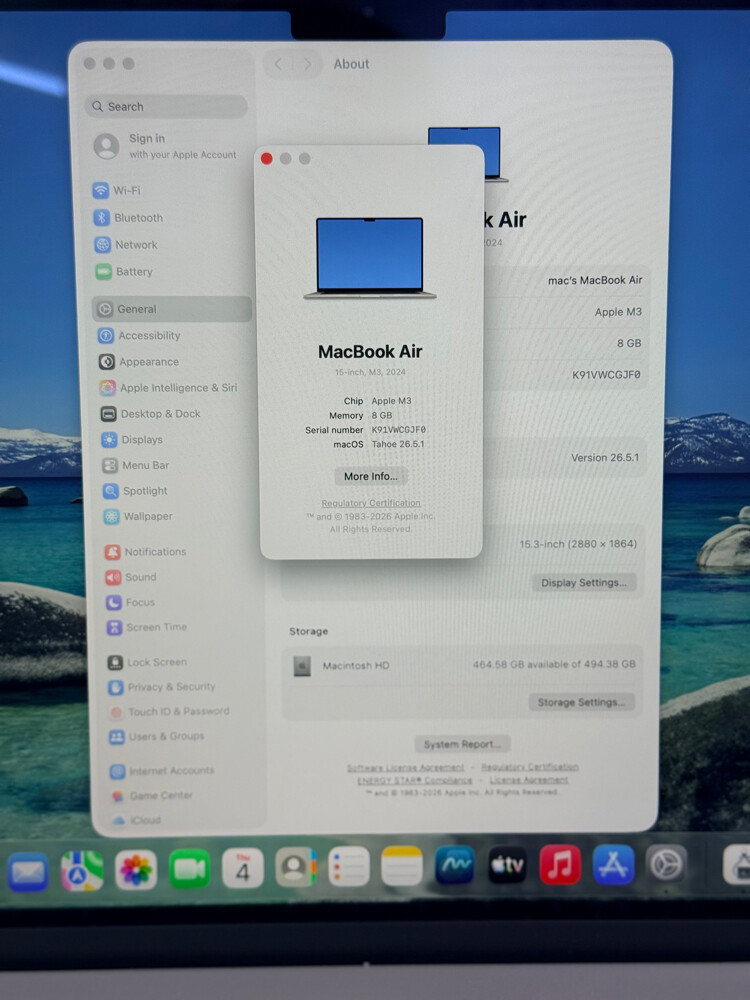
Task: Open Game Center settings
Action: pyautogui.click(x=152, y=795)
